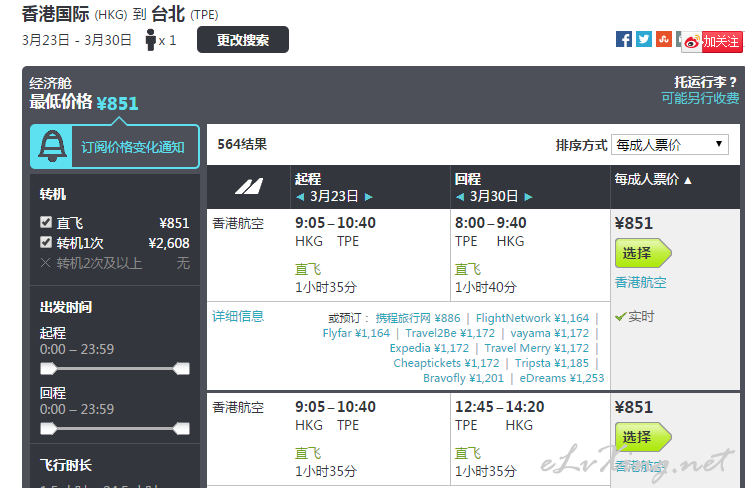Click second flight return time 12:45–14:20
The image size is (745, 496).
click(500, 407)
